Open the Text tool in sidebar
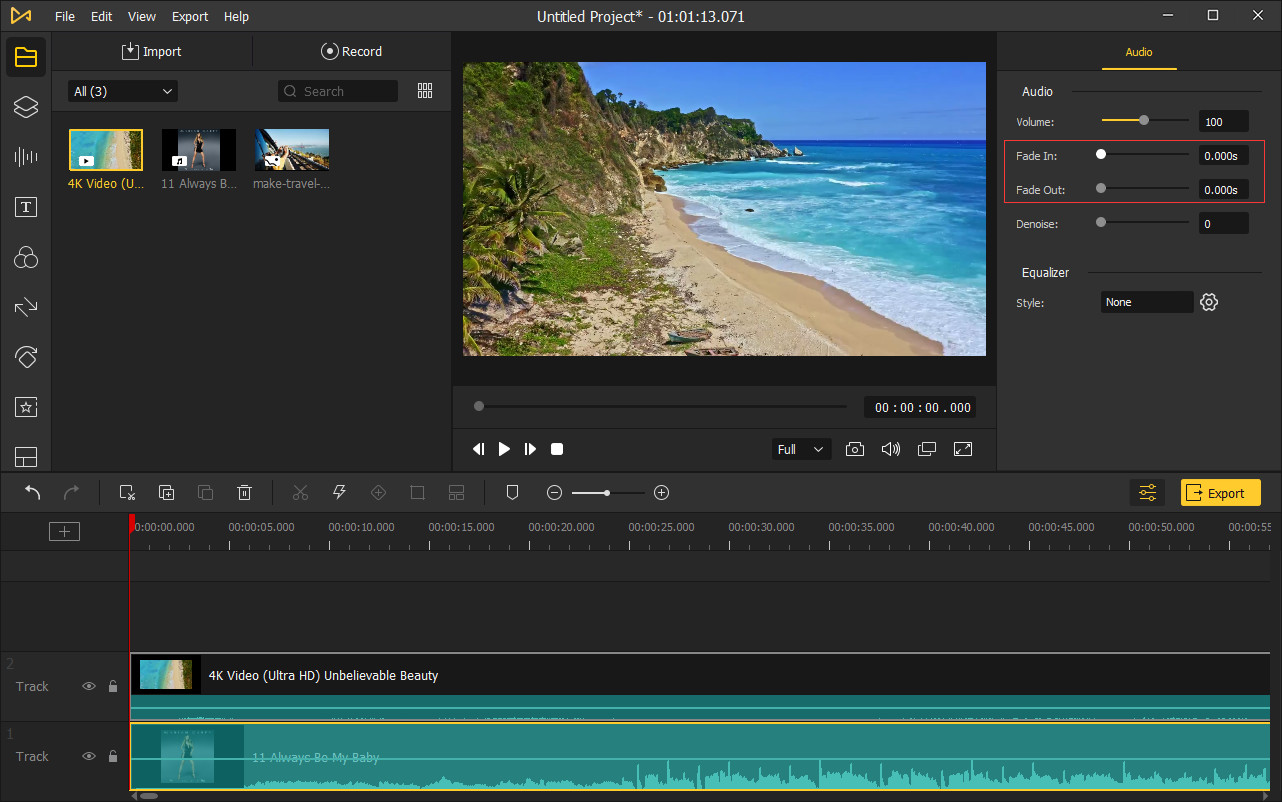This screenshot has width=1282, height=802. pyautogui.click(x=26, y=207)
